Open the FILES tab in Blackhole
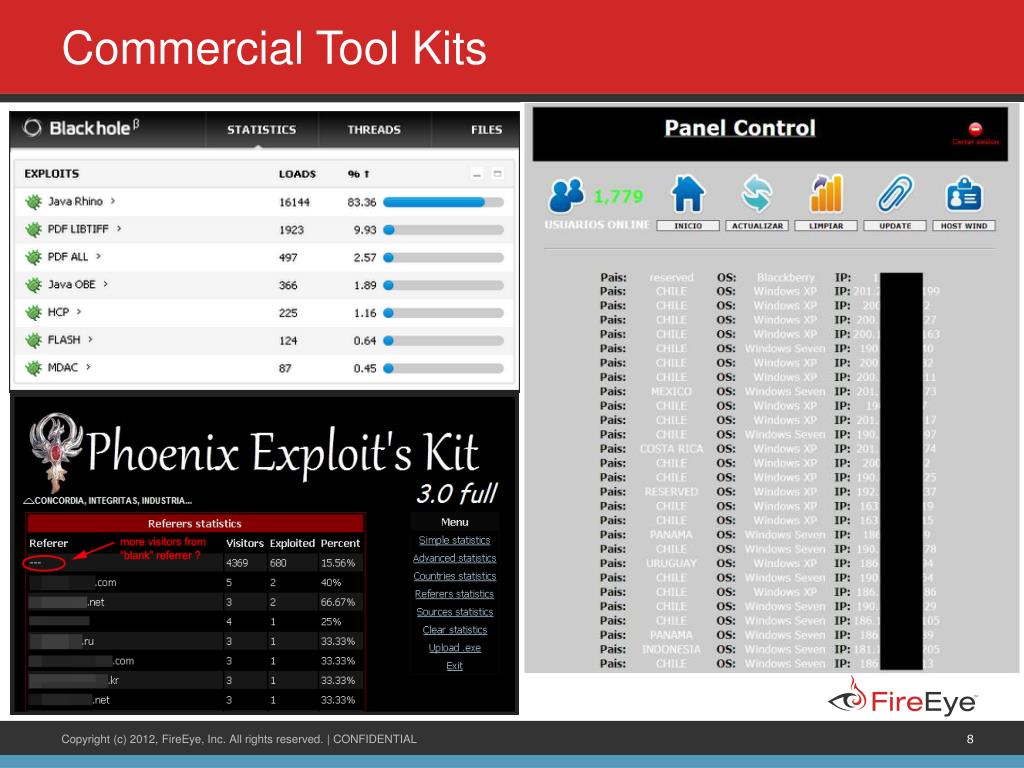1024x768 pixels. [x=487, y=130]
